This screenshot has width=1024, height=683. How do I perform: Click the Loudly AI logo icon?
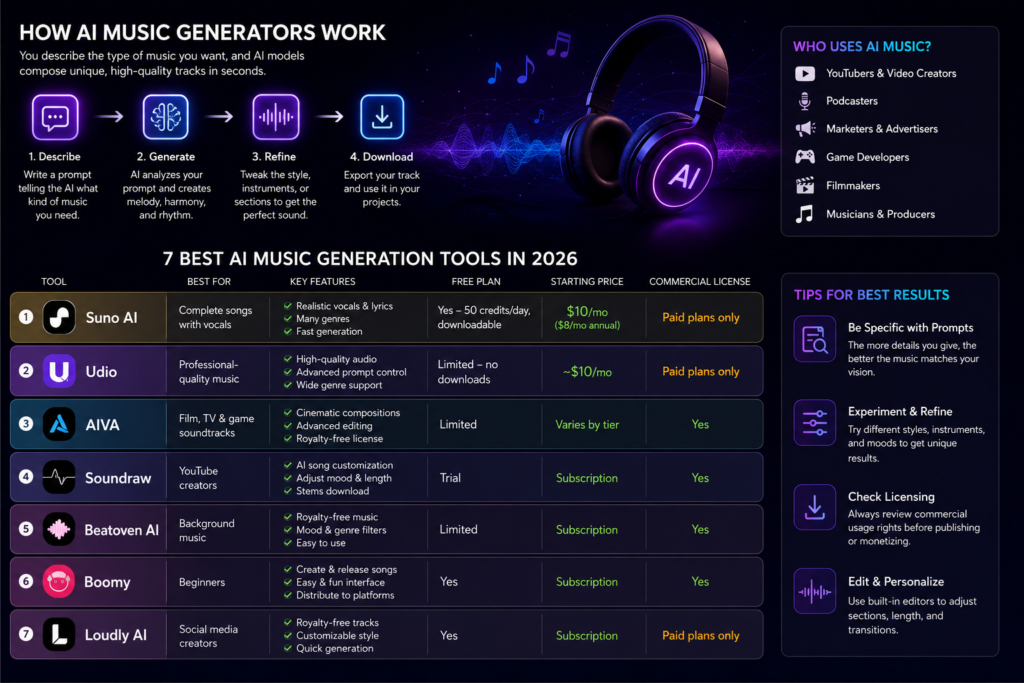pyautogui.click(x=59, y=635)
